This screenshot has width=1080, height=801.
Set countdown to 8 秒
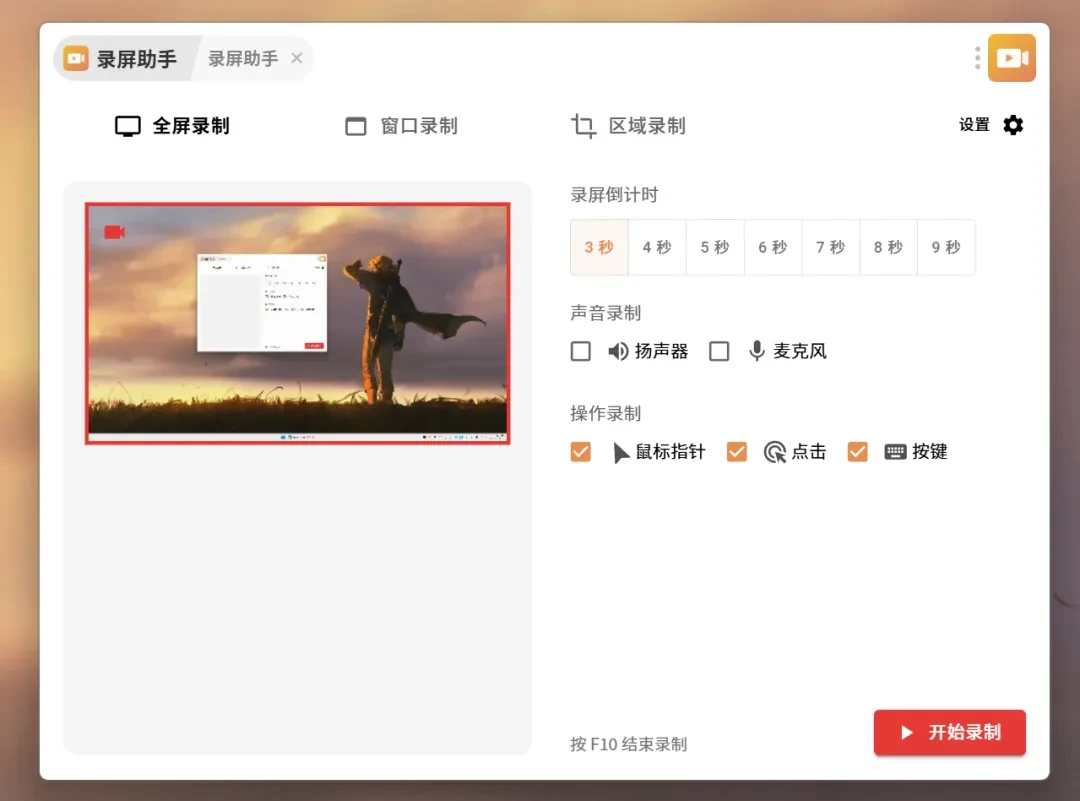pyautogui.click(x=889, y=247)
